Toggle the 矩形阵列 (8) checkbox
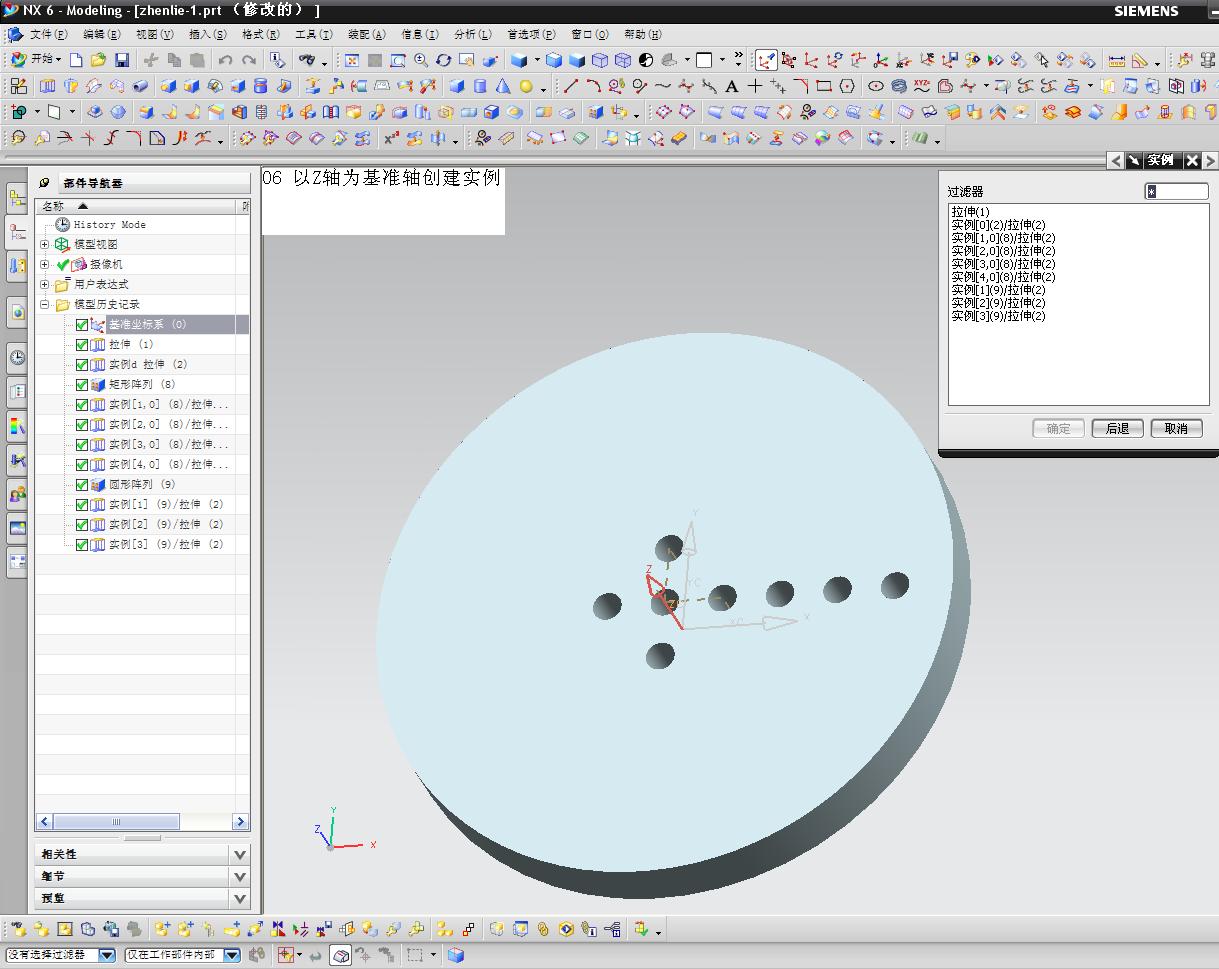The width and height of the screenshot is (1219, 969). click(x=82, y=385)
